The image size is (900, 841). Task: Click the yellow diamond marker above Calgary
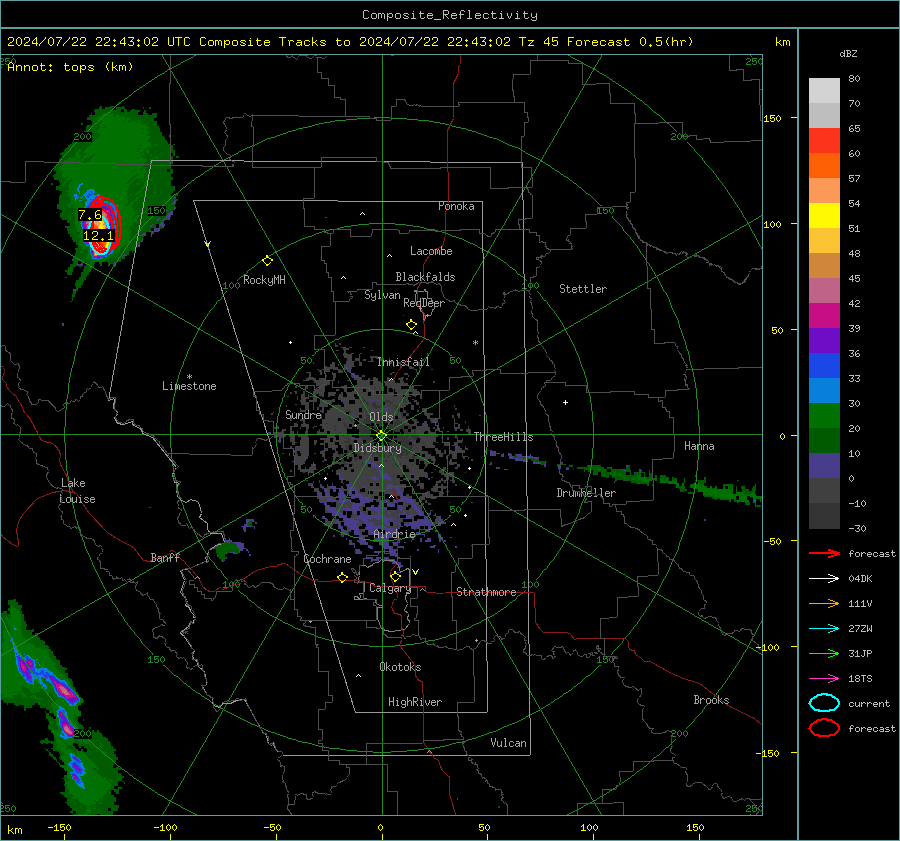tap(395, 576)
